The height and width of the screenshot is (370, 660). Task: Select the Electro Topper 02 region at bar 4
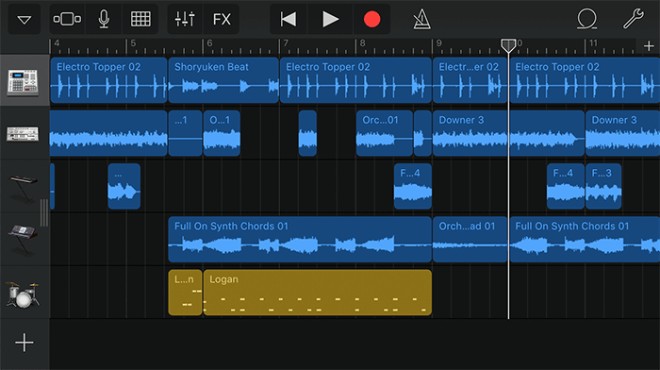tap(109, 80)
